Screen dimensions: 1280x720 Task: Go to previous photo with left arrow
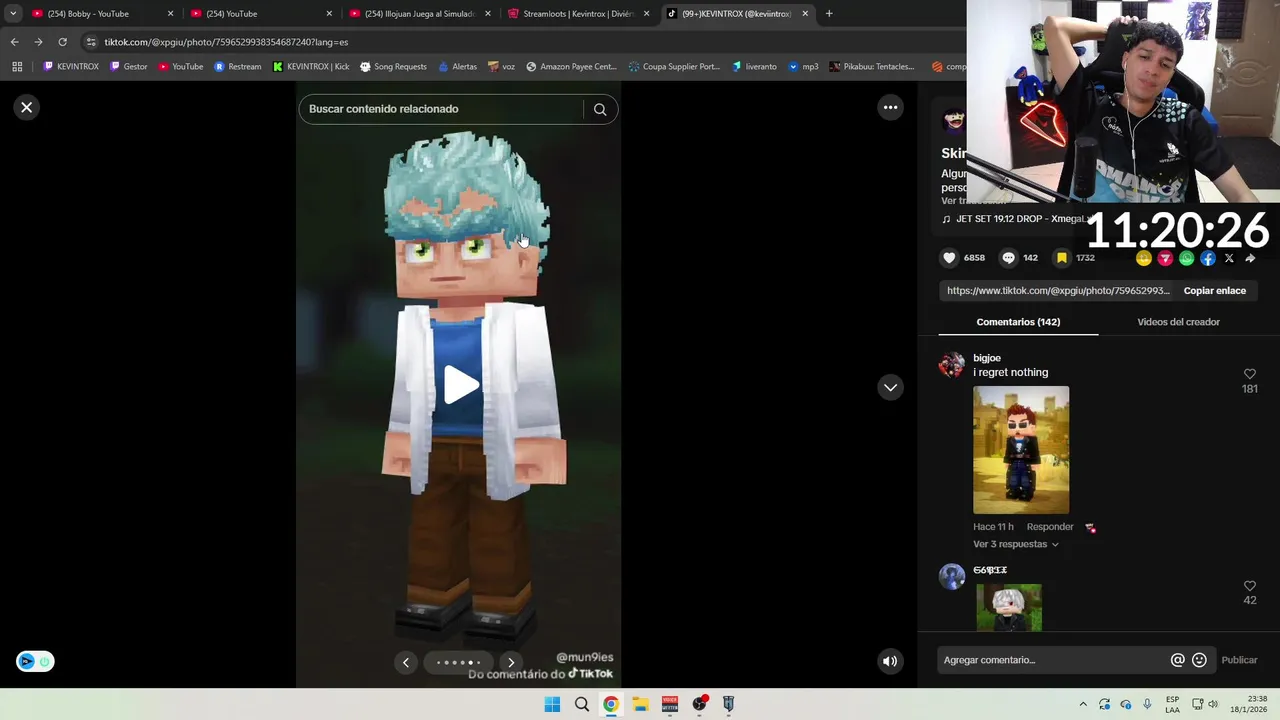point(405,662)
